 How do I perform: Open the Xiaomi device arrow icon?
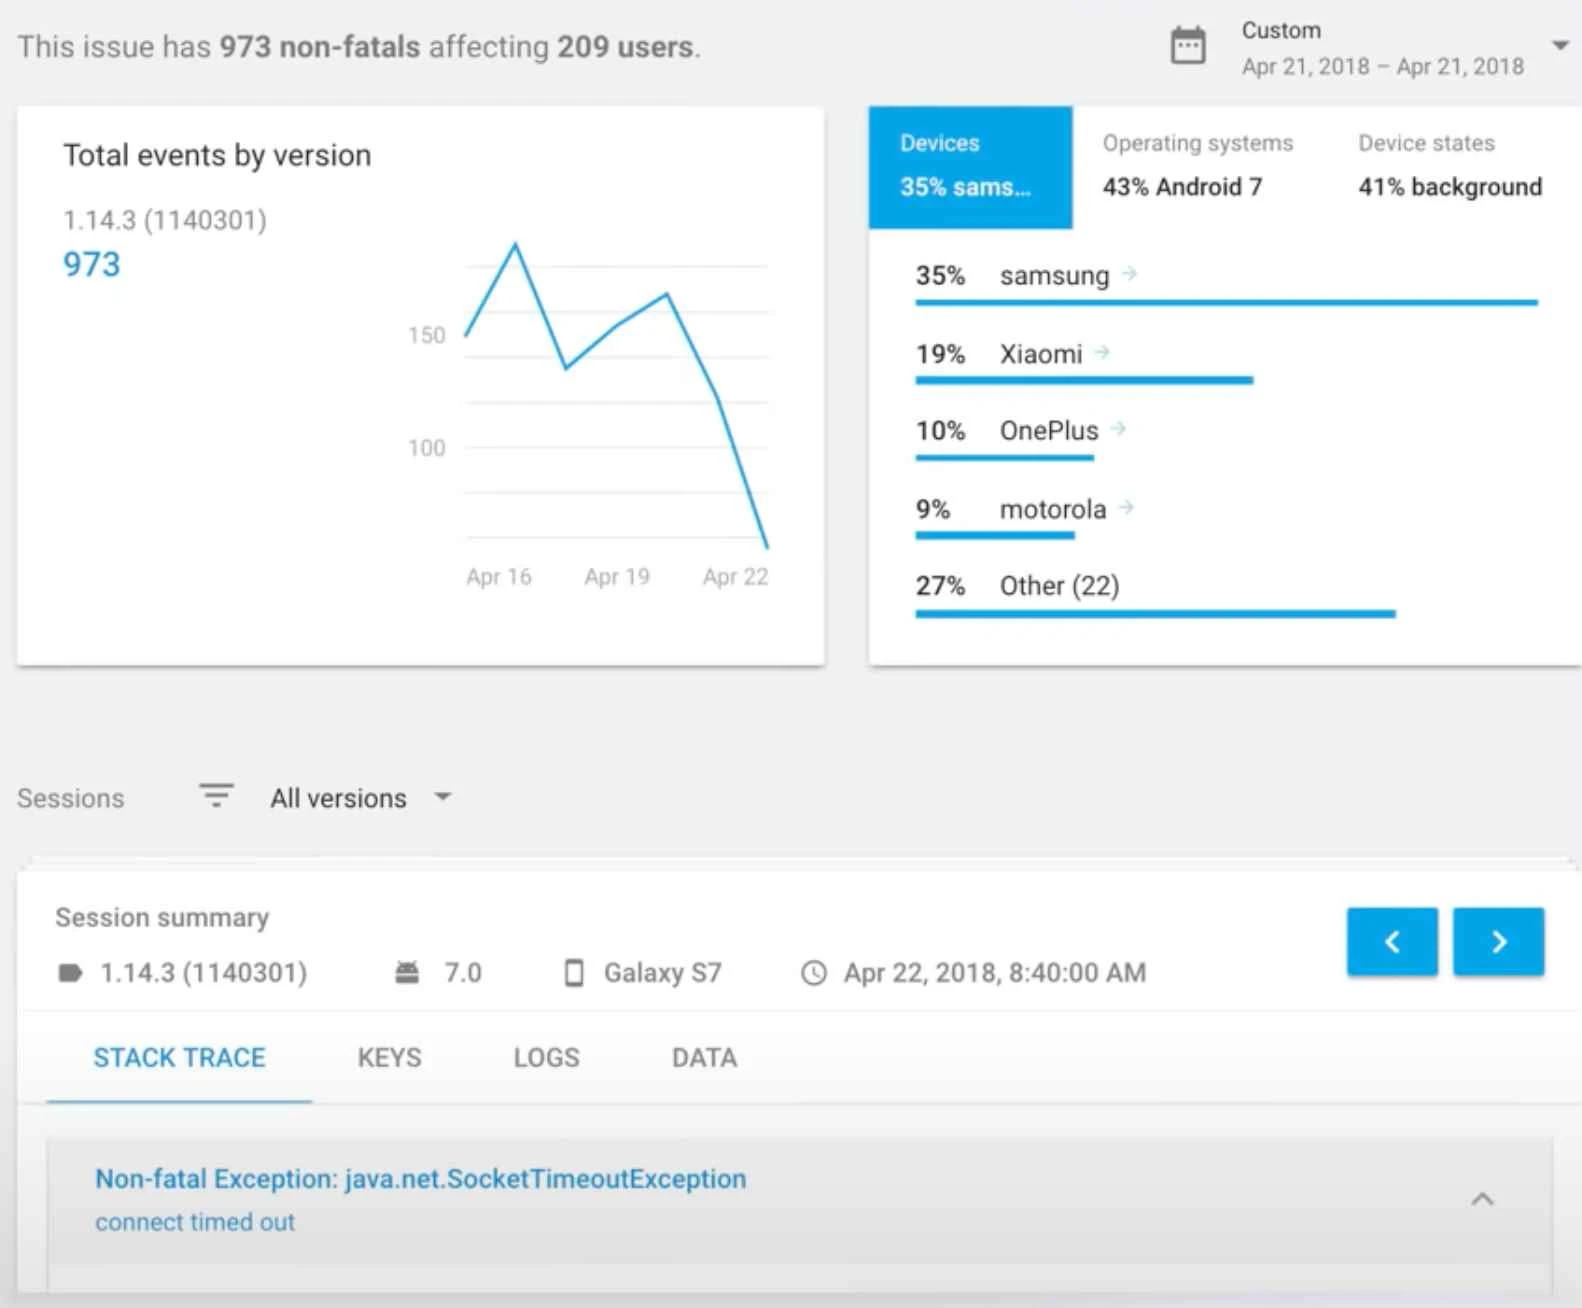coord(1102,352)
